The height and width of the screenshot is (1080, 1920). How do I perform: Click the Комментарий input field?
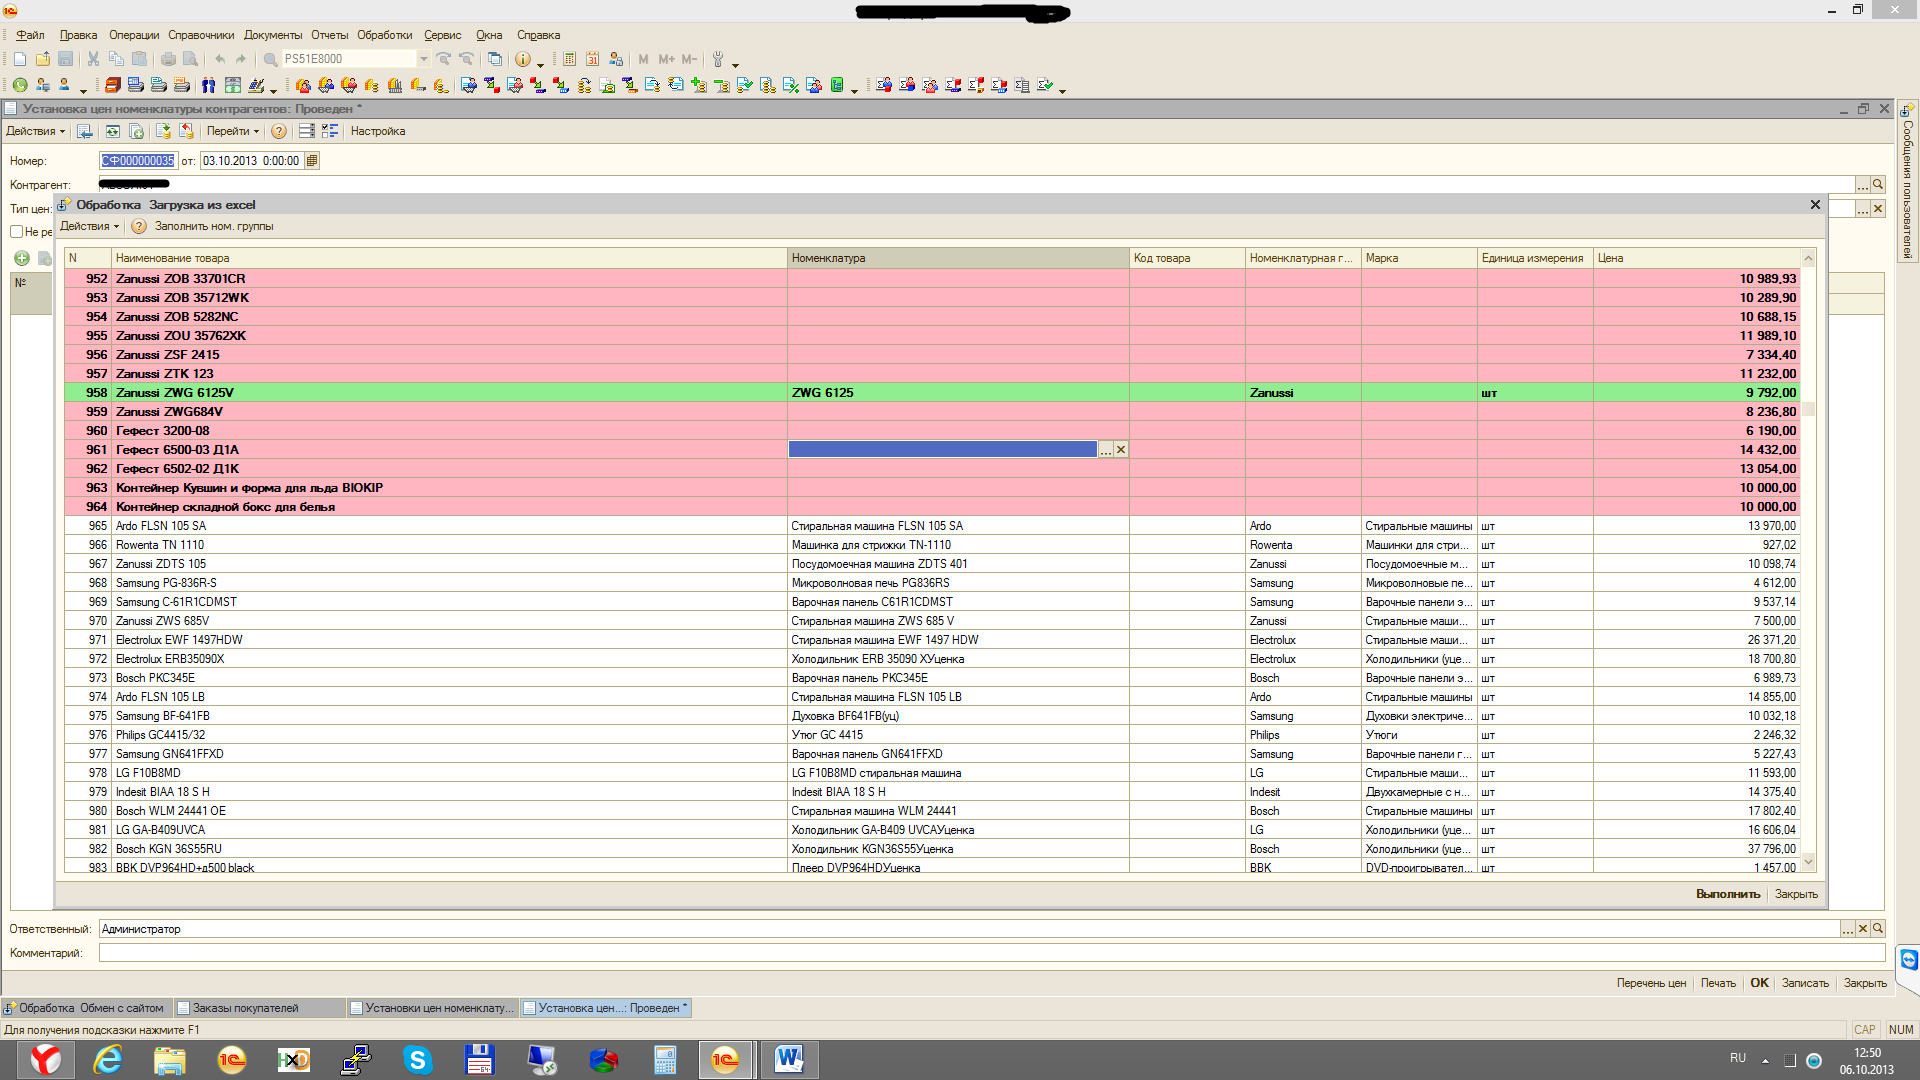[x=990, y=953]
